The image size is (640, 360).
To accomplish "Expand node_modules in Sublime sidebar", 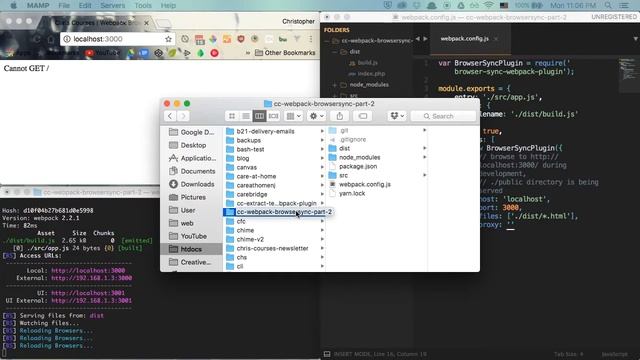I will tap(335, 85).
